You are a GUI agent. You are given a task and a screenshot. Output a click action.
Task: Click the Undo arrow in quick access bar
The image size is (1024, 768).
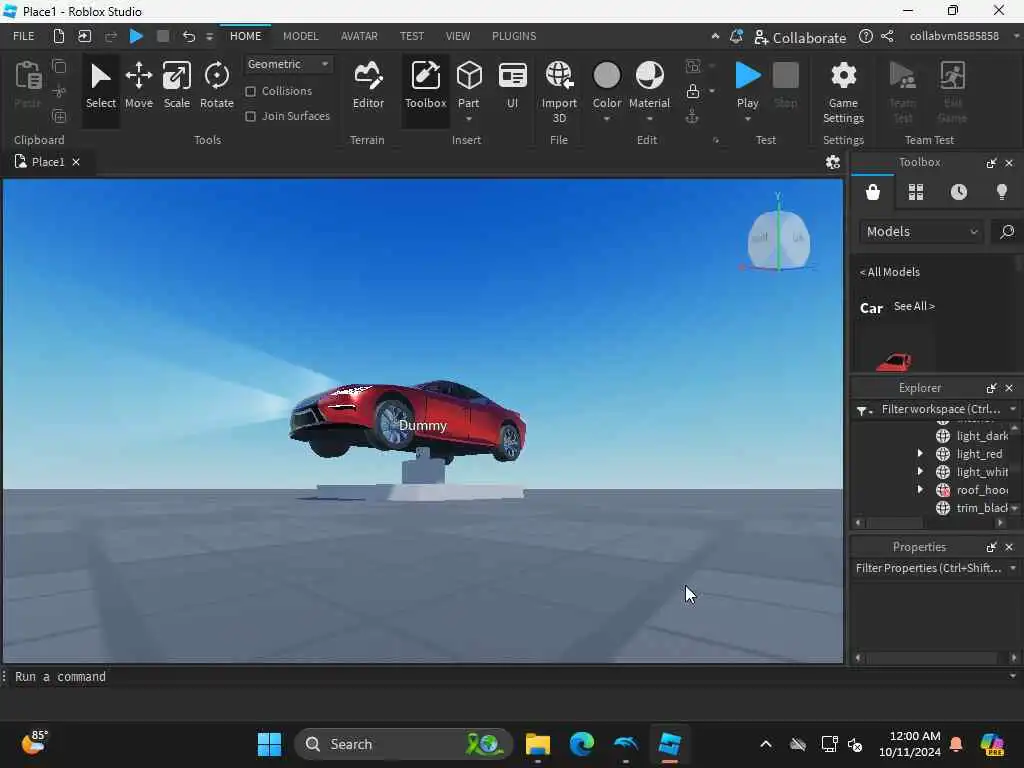pos(189,36)
